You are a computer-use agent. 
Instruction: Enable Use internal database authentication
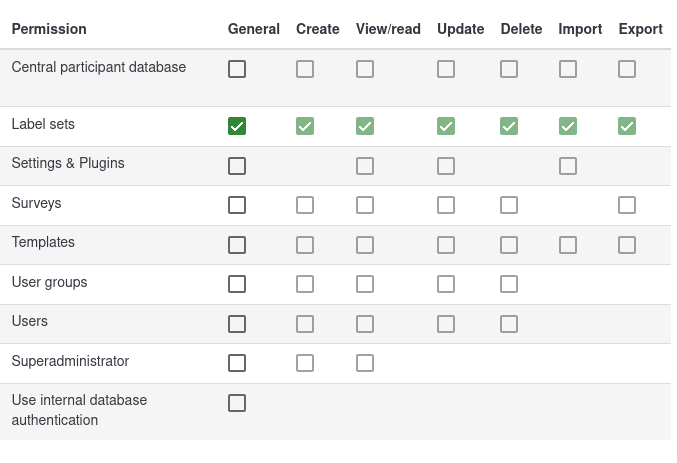coord(237,403)
